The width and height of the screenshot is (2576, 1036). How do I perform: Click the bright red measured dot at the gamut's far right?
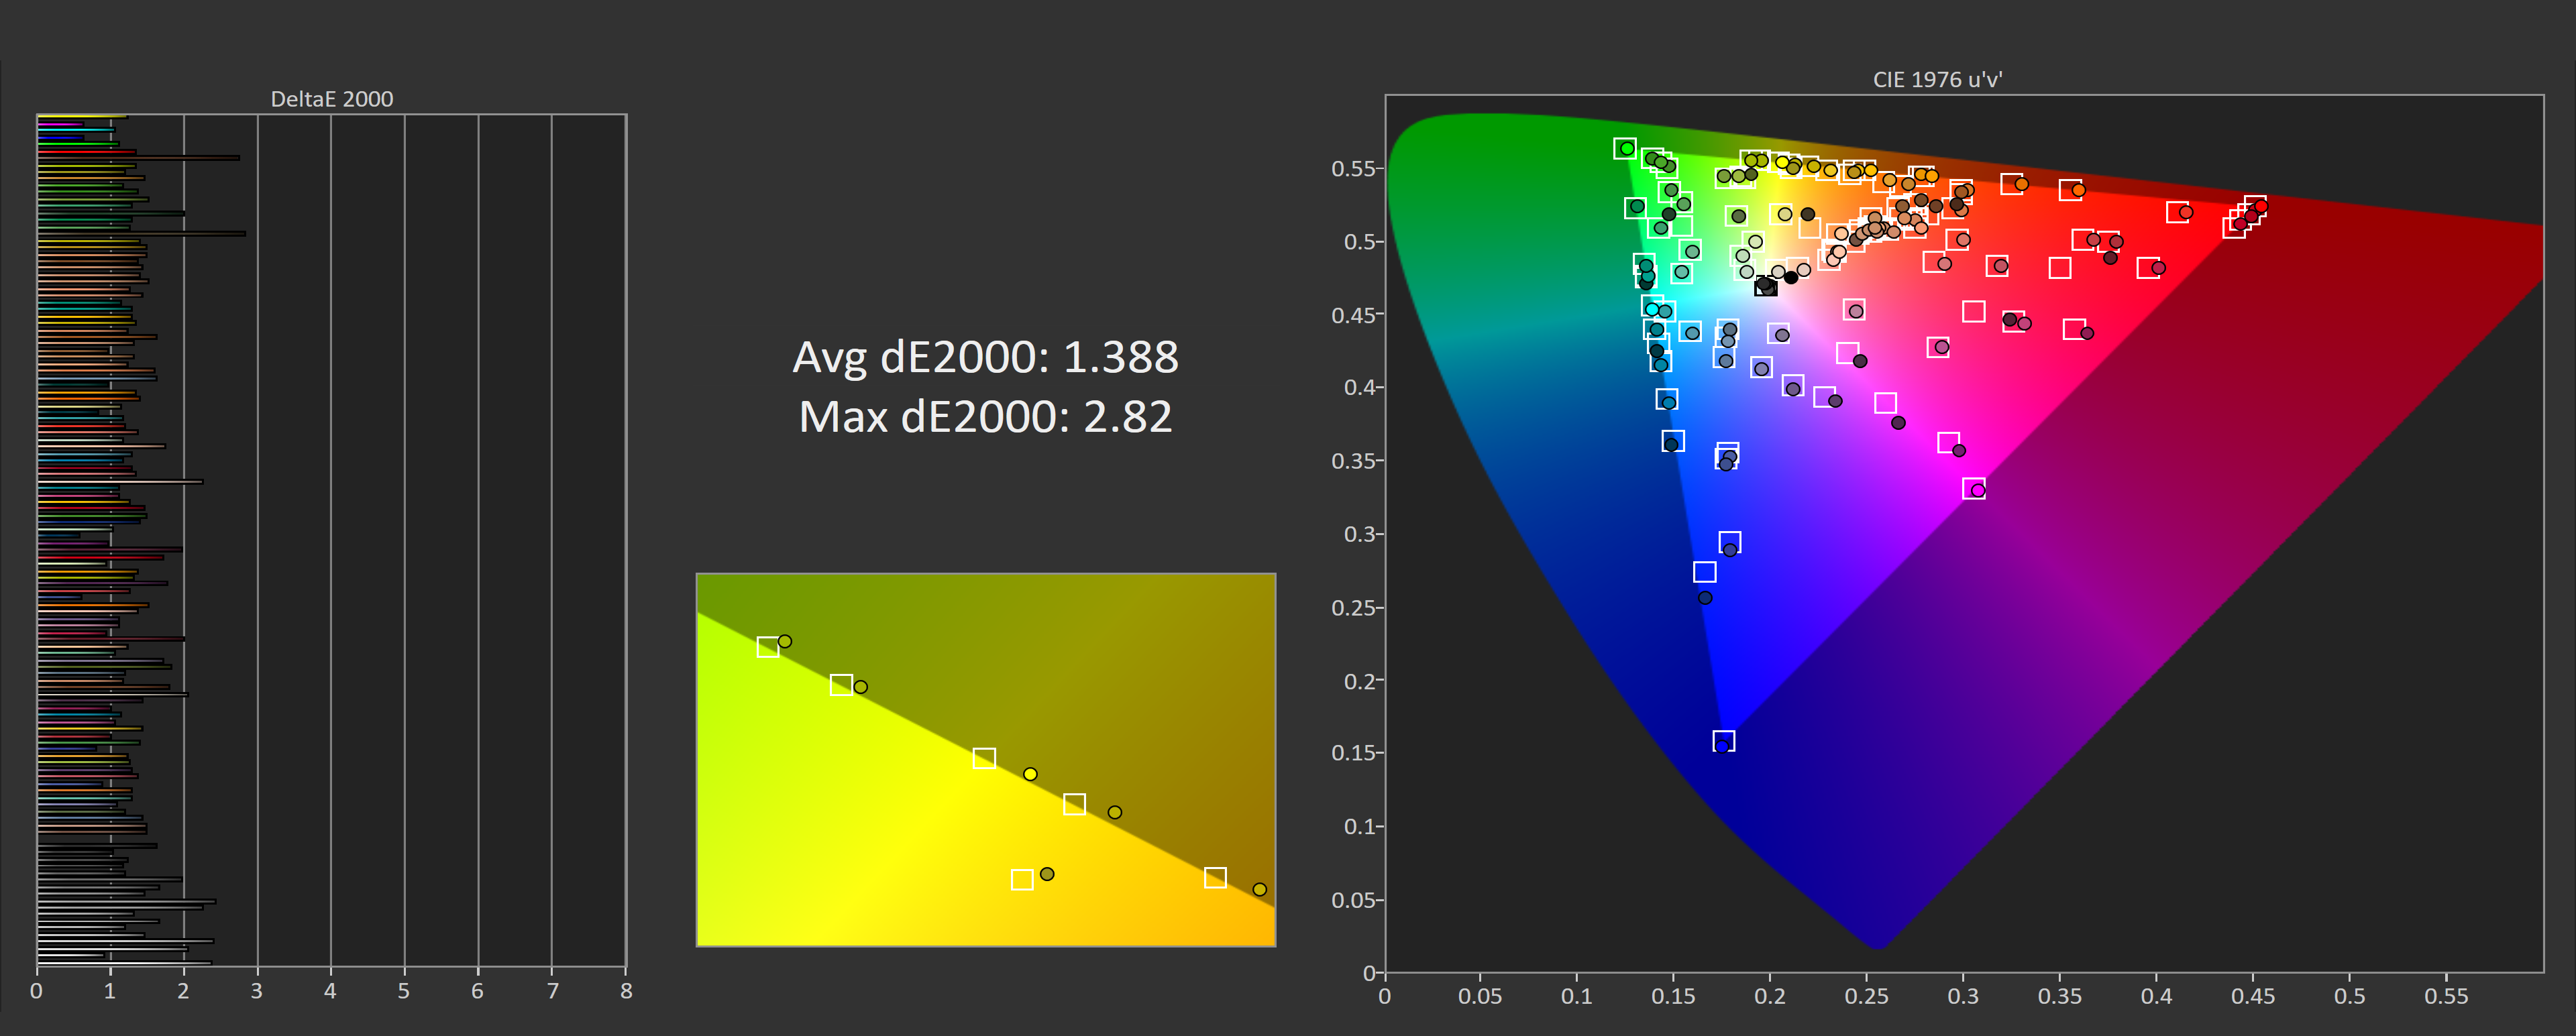(2261, 207)
